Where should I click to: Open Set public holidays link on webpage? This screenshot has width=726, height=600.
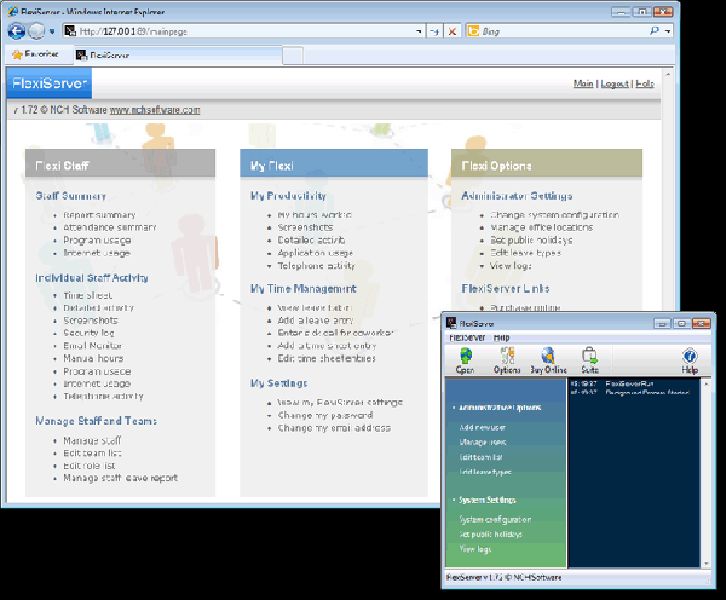pyautogui.click(x=531, y=240)
